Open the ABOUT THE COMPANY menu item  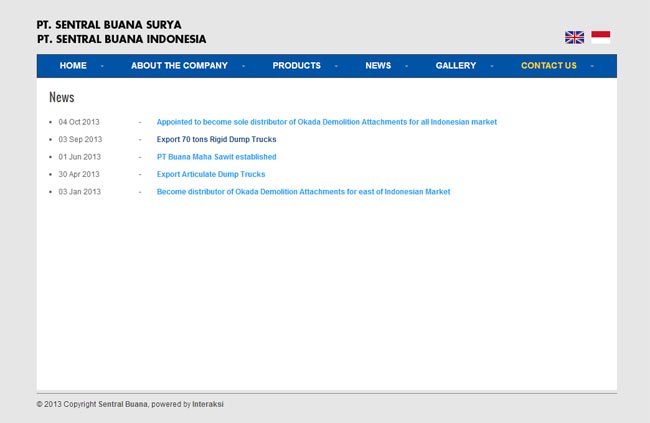[x=179, y=66]
